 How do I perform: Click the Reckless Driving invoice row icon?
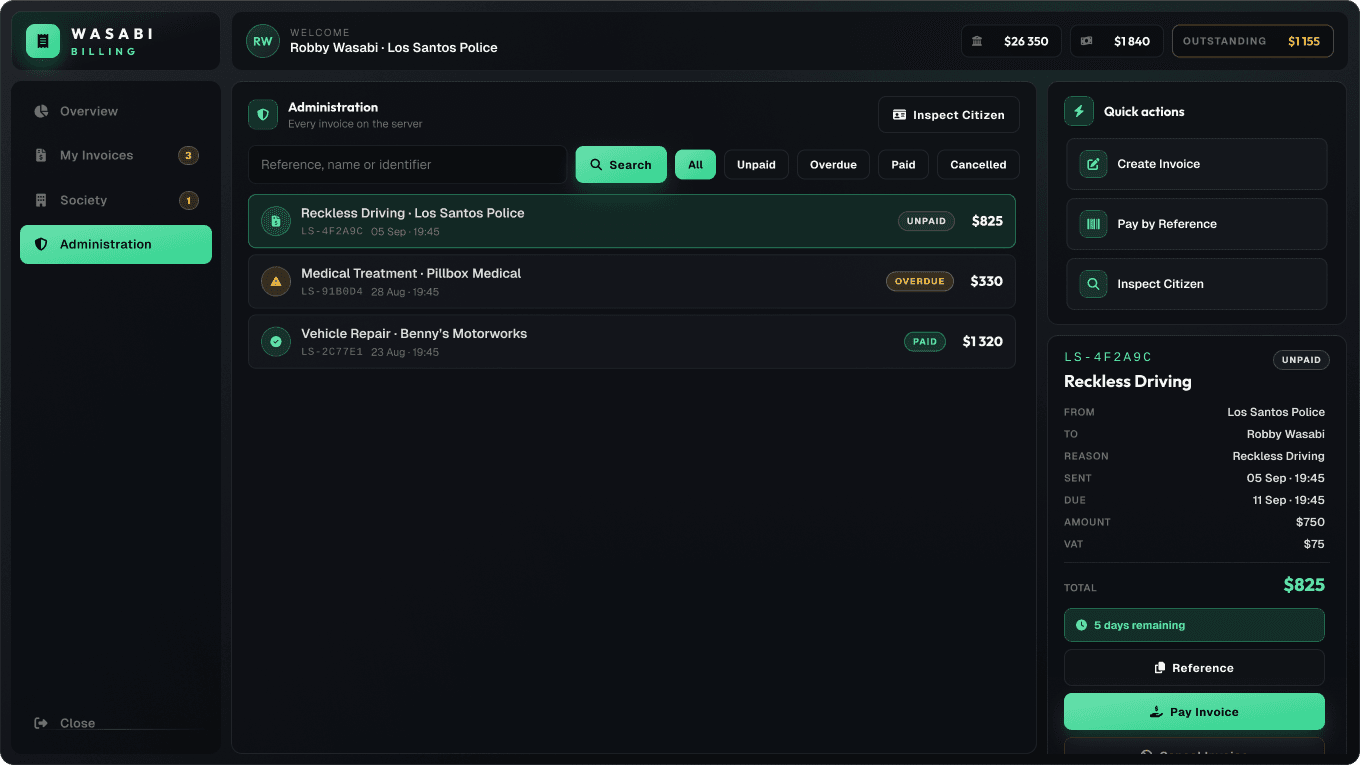coord(276,221)
